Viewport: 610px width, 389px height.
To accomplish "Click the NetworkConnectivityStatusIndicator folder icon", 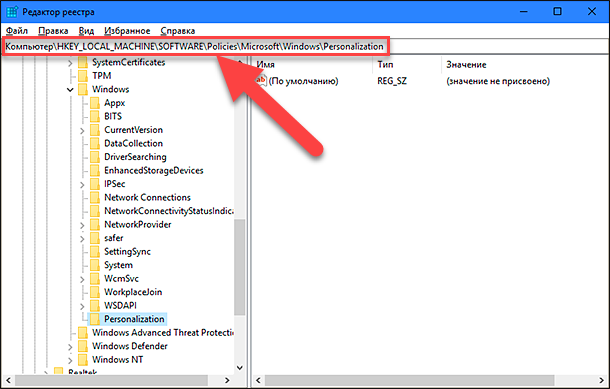I will 95,211.
